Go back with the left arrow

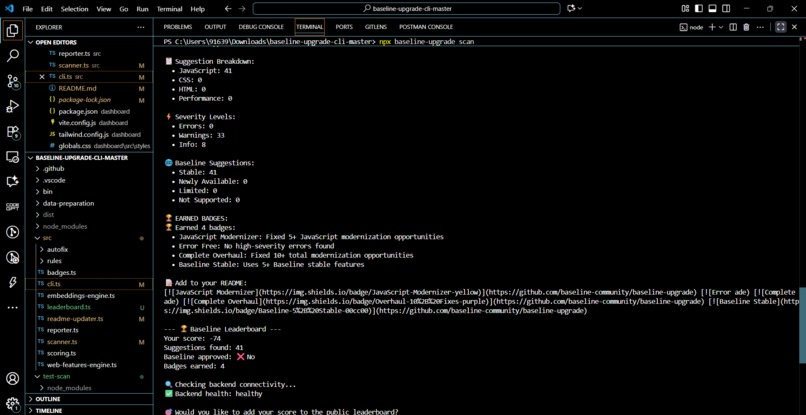coord(228,9)
